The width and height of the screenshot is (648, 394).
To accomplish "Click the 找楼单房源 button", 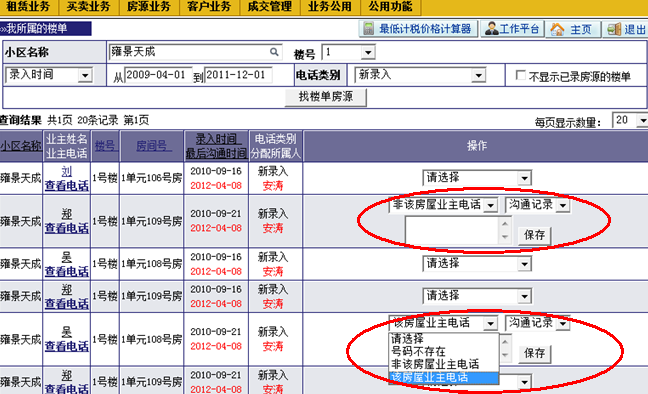I will coord(326,97).
